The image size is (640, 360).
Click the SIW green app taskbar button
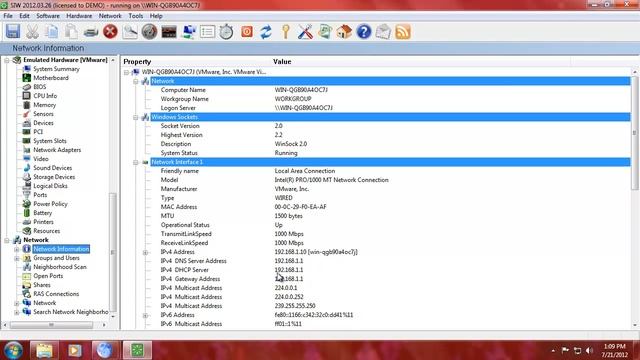(x=137, y=350)
